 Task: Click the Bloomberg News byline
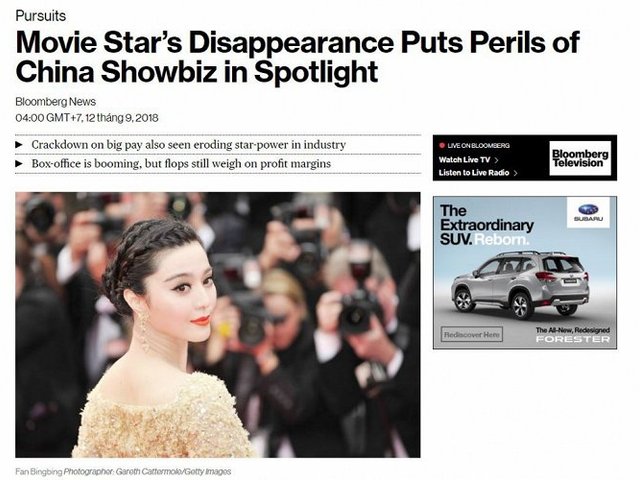[56, 102]
